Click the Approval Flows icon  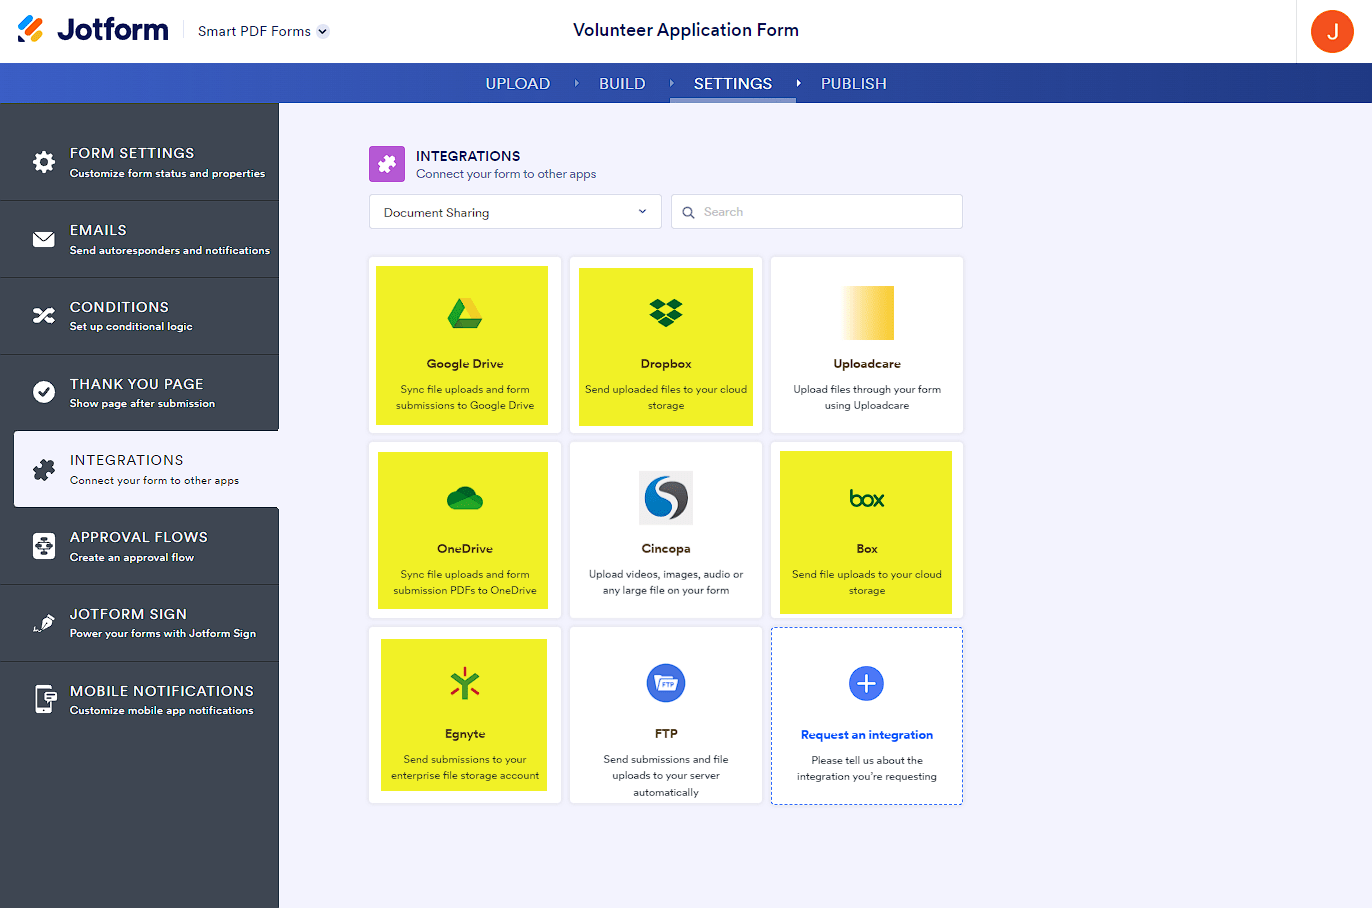[44, 546]
